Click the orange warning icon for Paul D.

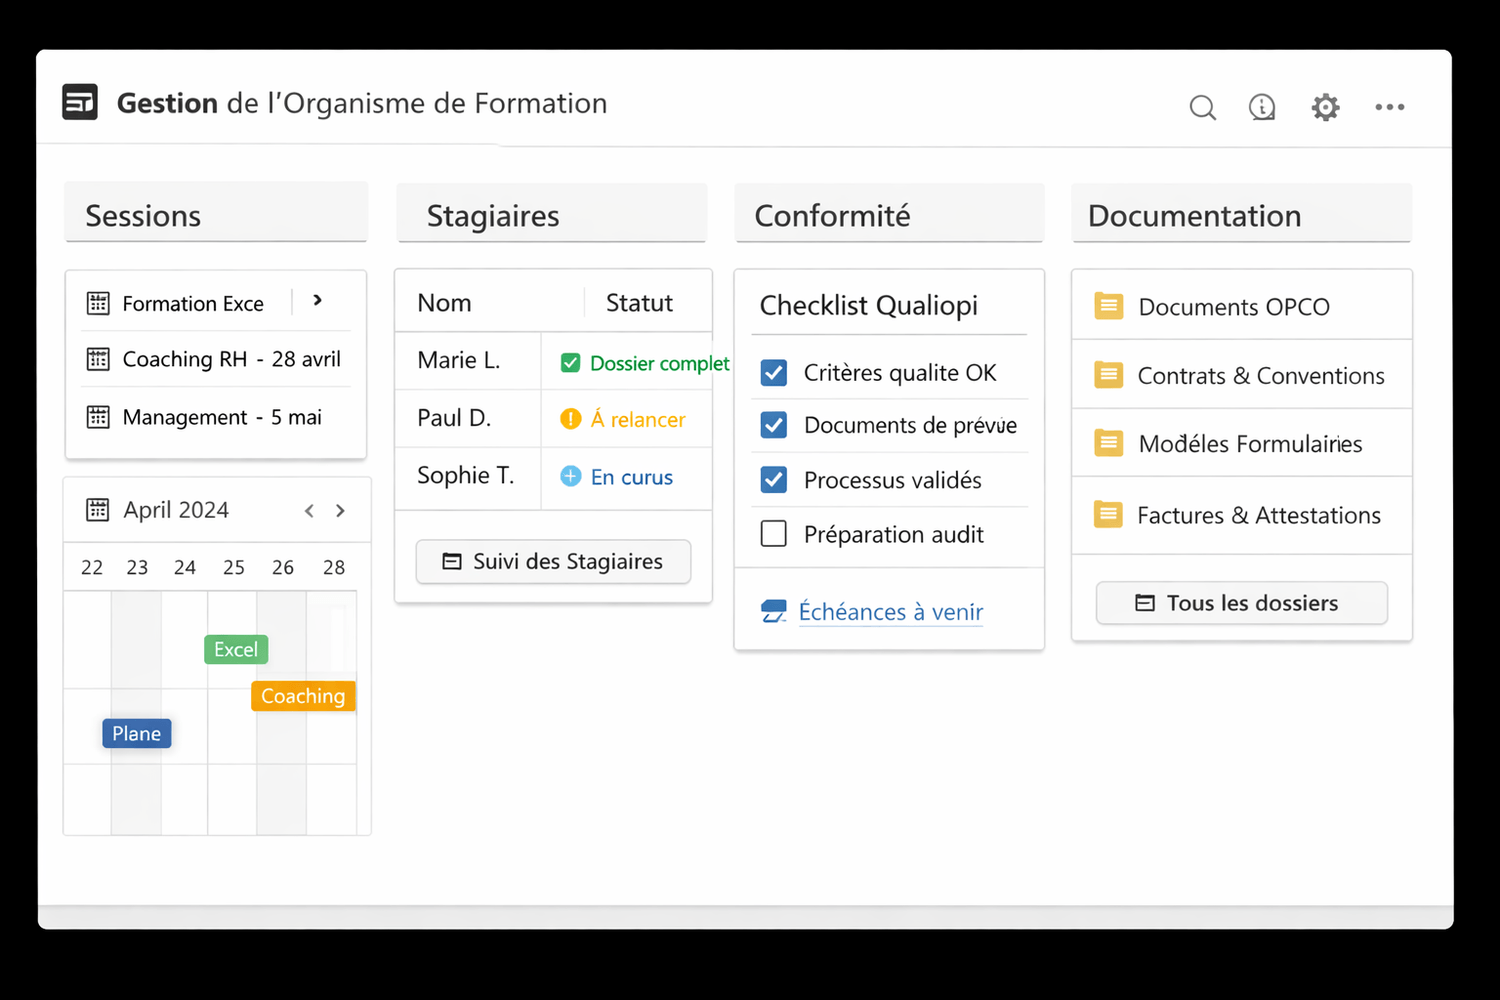point(571,419)
